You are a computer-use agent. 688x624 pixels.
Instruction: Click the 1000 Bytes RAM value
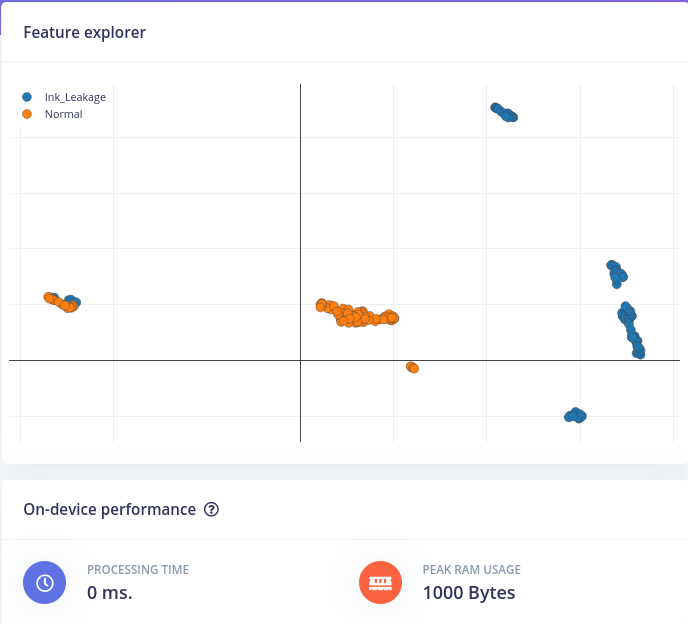pyautogui.click(x=469, y=593)
